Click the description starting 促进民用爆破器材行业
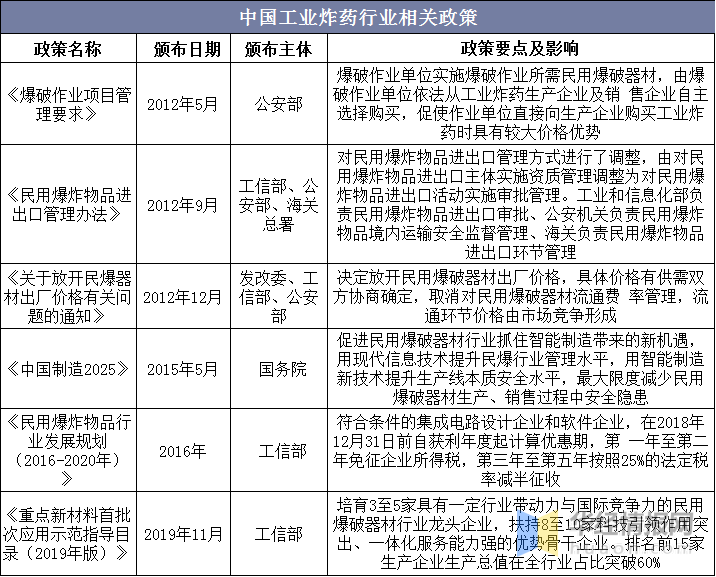 tap(520, 369)
